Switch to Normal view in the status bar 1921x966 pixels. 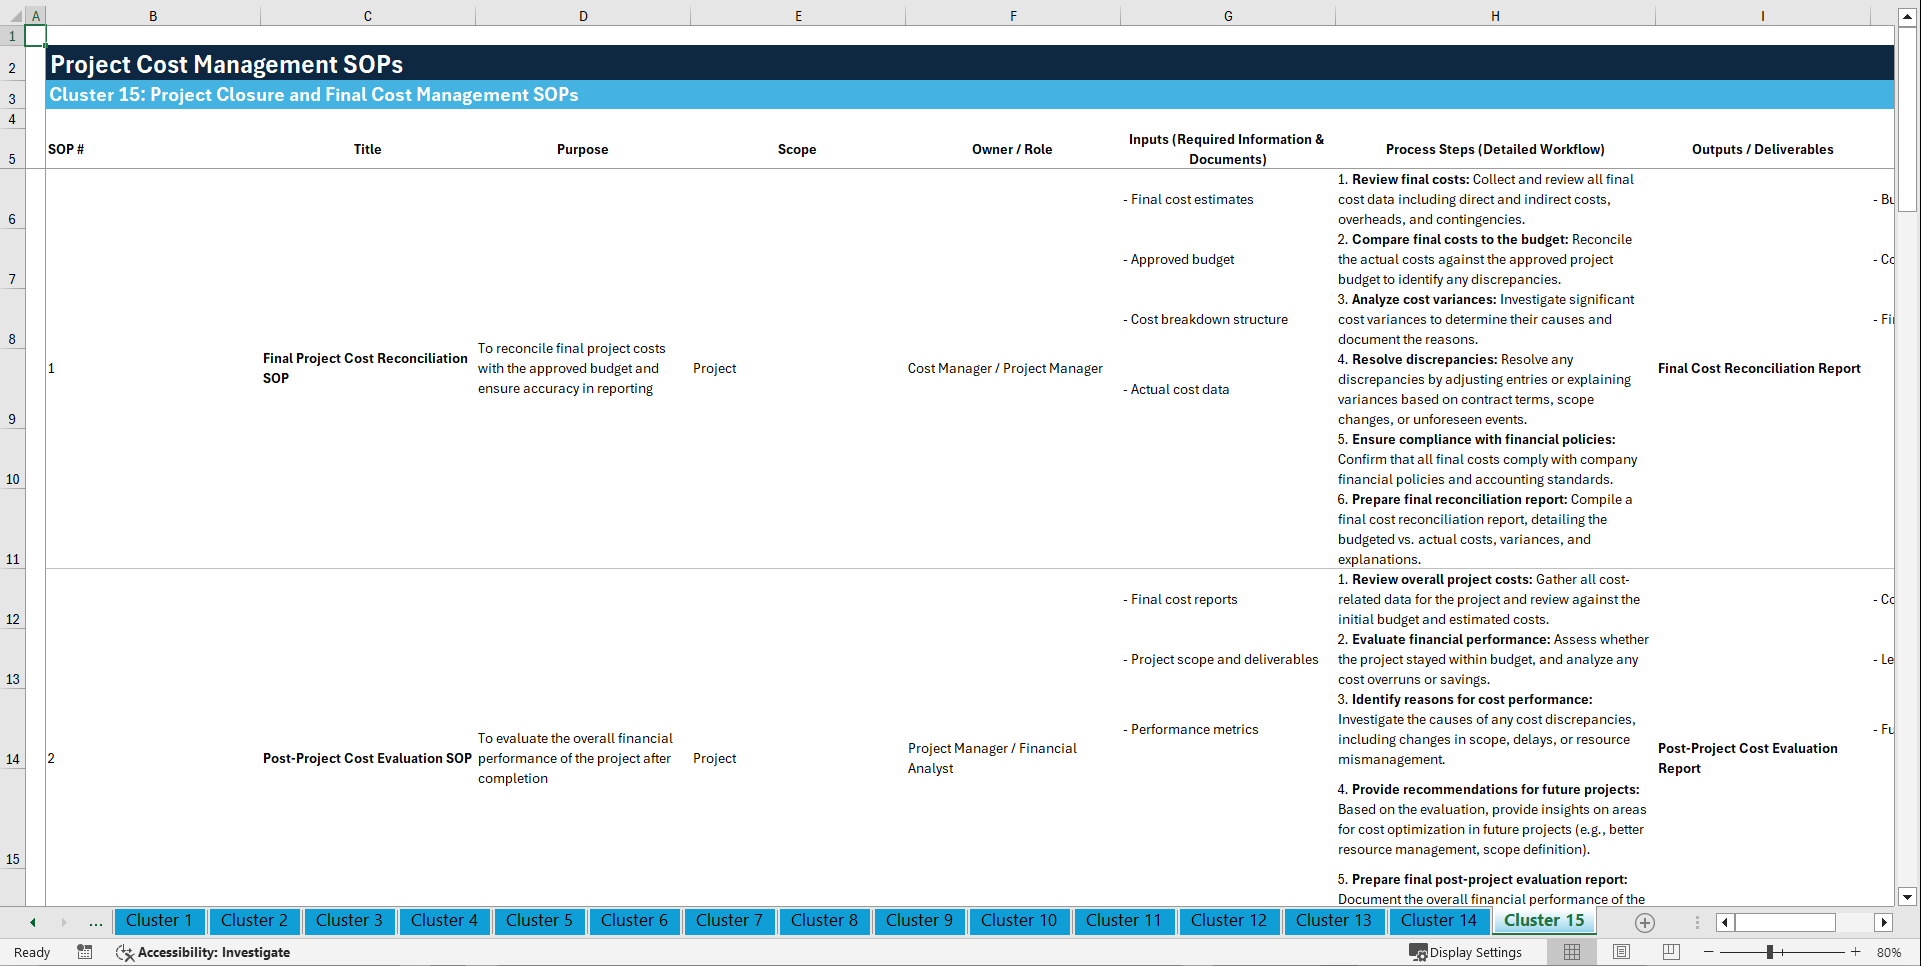tap(1572, 952)
